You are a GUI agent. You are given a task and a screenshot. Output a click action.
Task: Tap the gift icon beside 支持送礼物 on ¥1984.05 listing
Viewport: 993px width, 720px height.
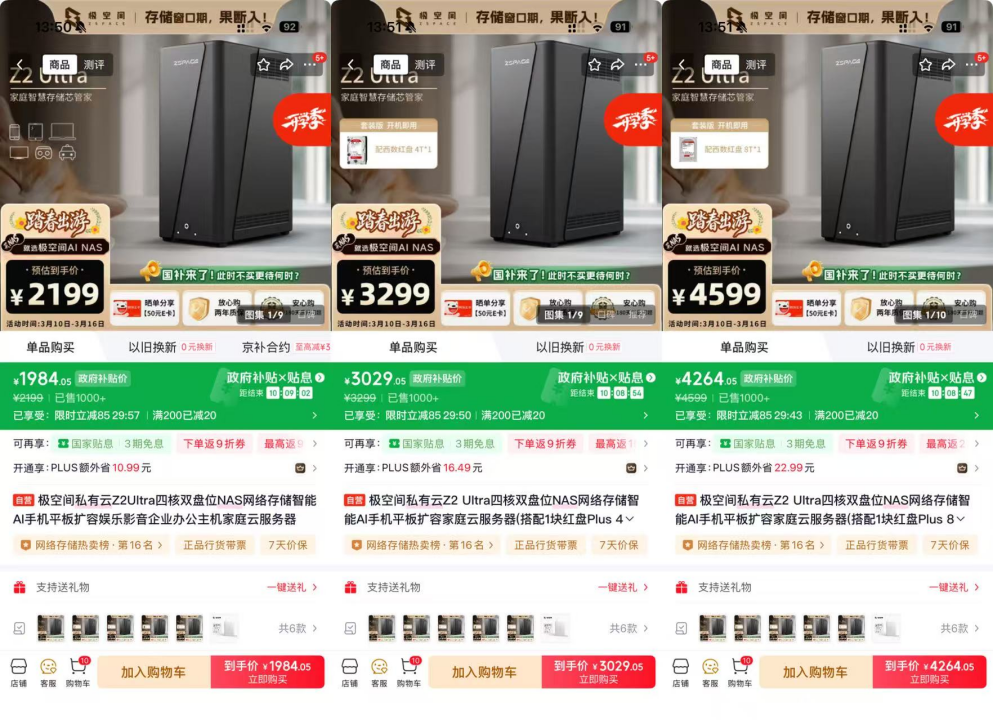click(x=20, y=588)
